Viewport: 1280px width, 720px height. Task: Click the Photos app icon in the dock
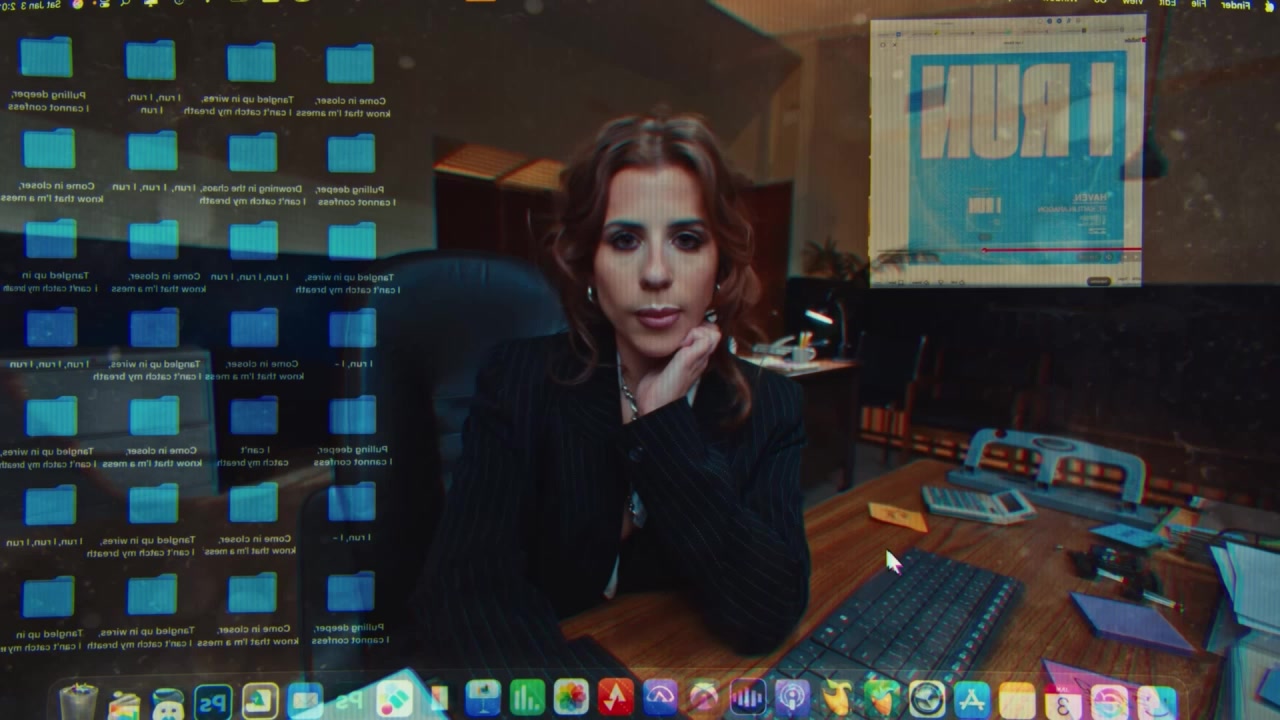571,698
